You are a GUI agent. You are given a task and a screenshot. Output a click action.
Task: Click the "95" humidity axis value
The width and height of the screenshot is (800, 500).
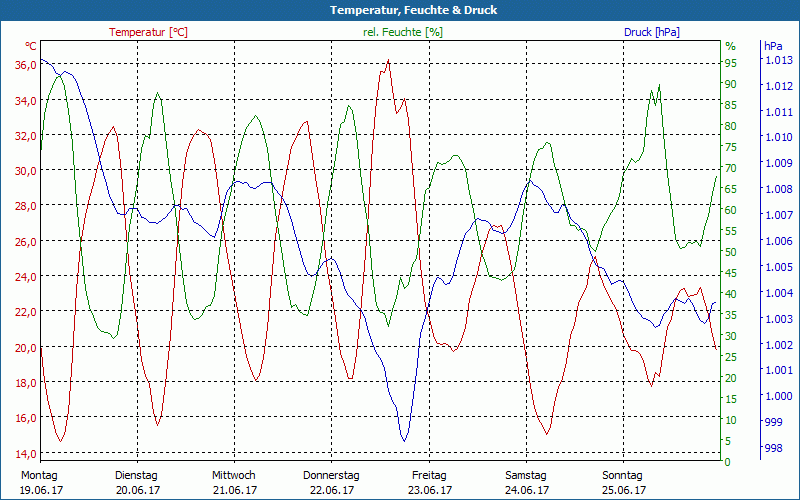click(731, 64)
